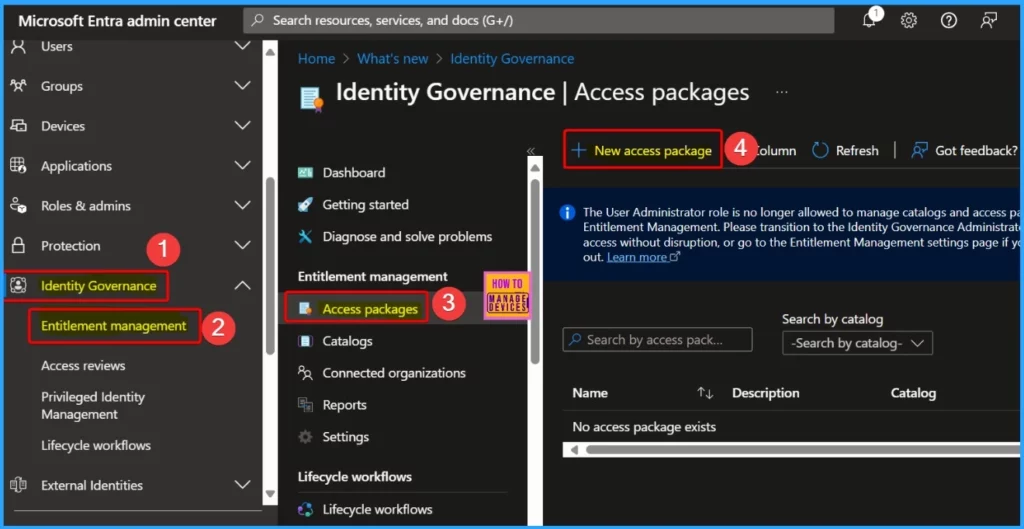Open the settings gear icon
1024x529 pixels.
coord(908,21)
